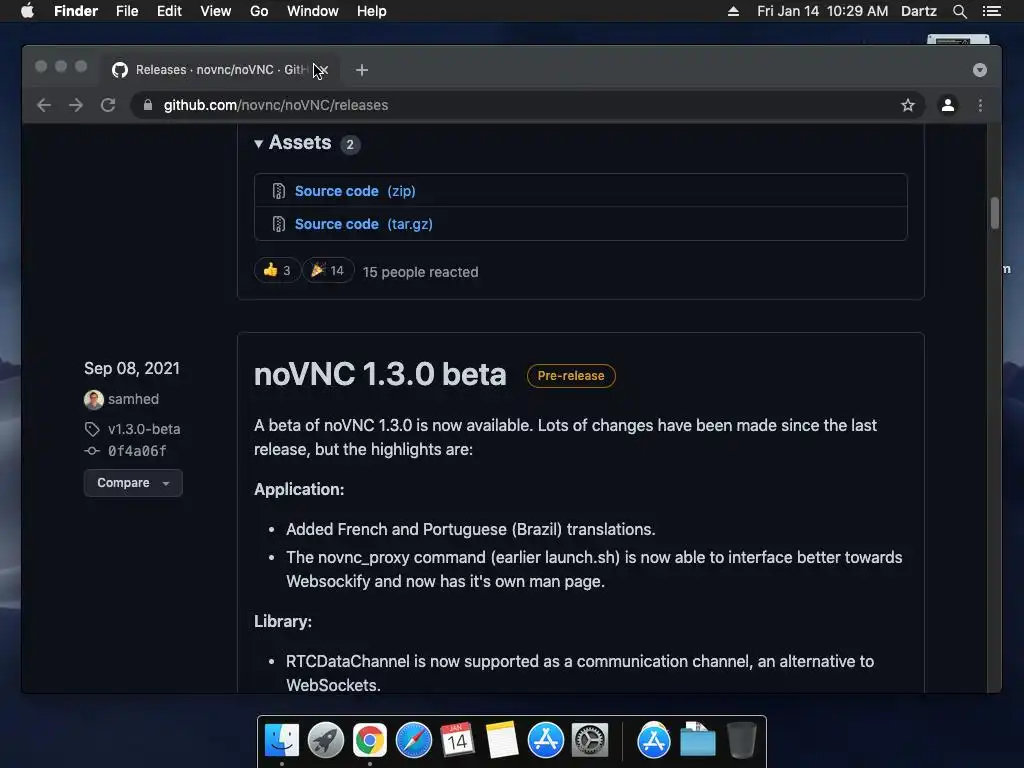
Task: Open samhed's profile link
Action: point(133,399)
